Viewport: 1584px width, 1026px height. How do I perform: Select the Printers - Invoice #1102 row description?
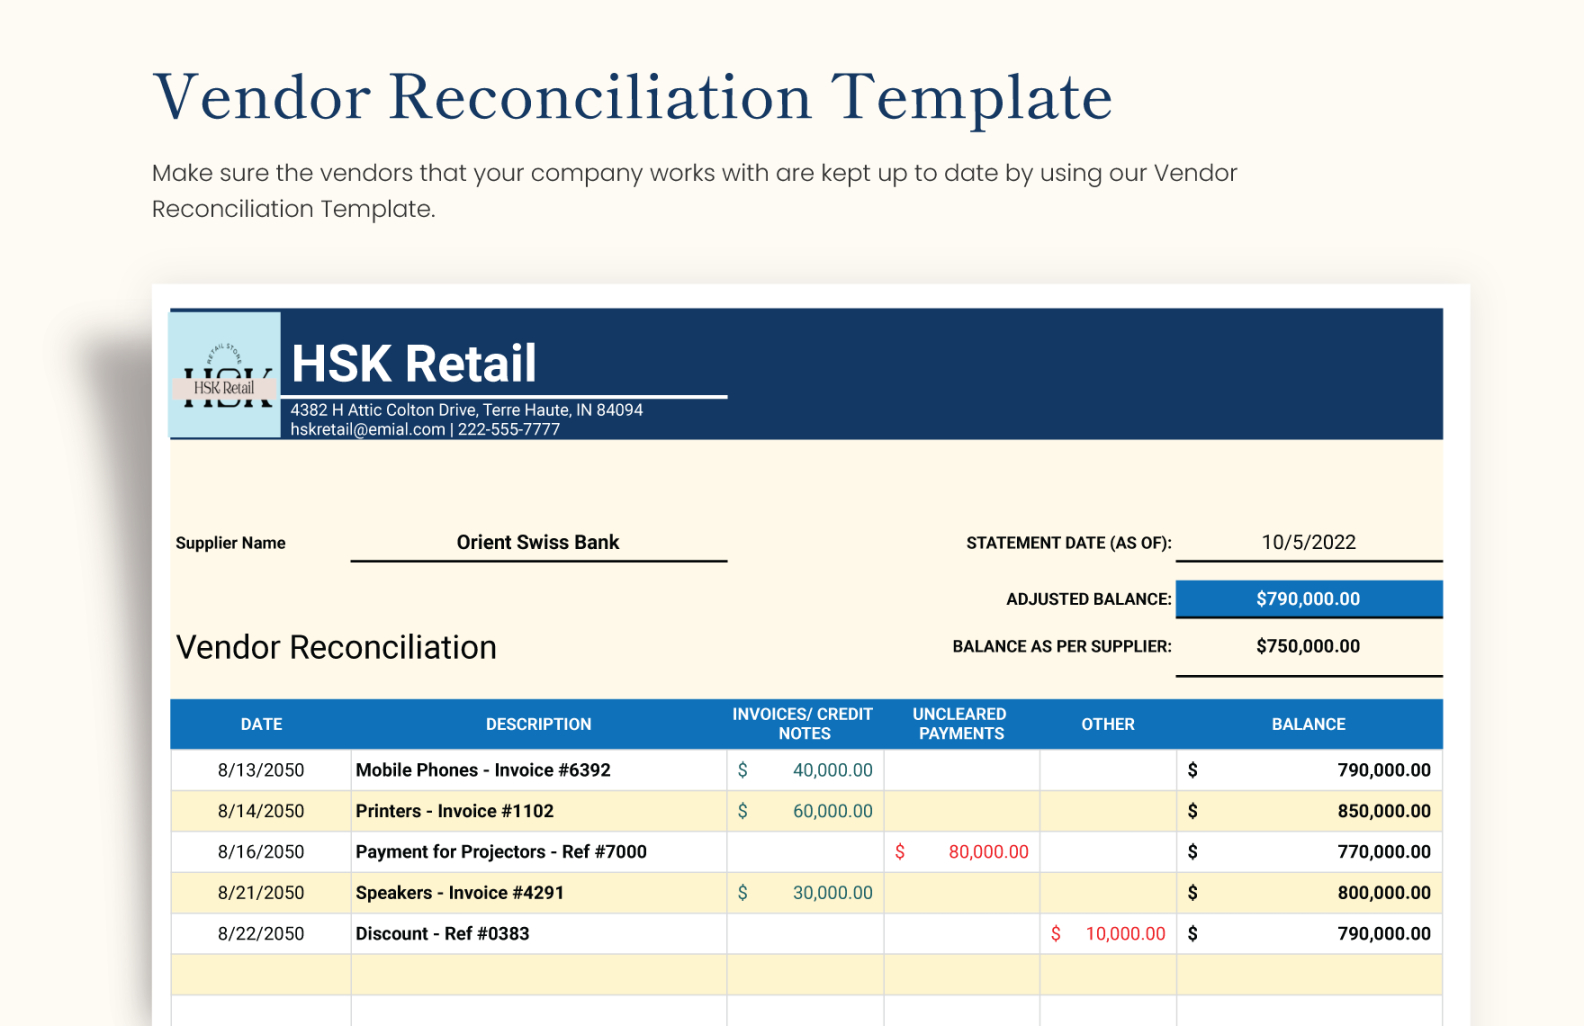455,811
